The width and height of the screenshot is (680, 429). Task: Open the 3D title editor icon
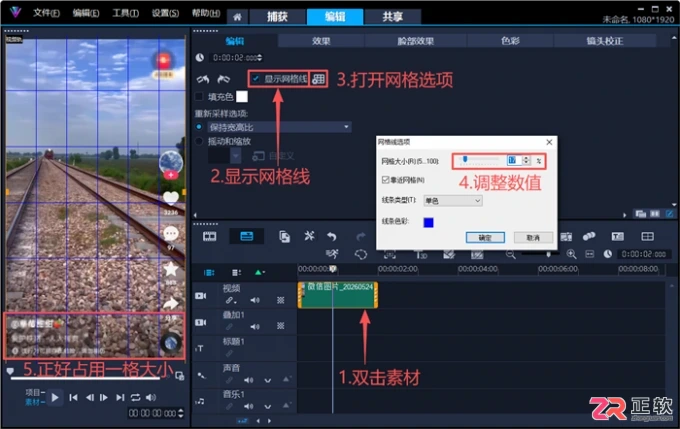(x=421, y=254)
